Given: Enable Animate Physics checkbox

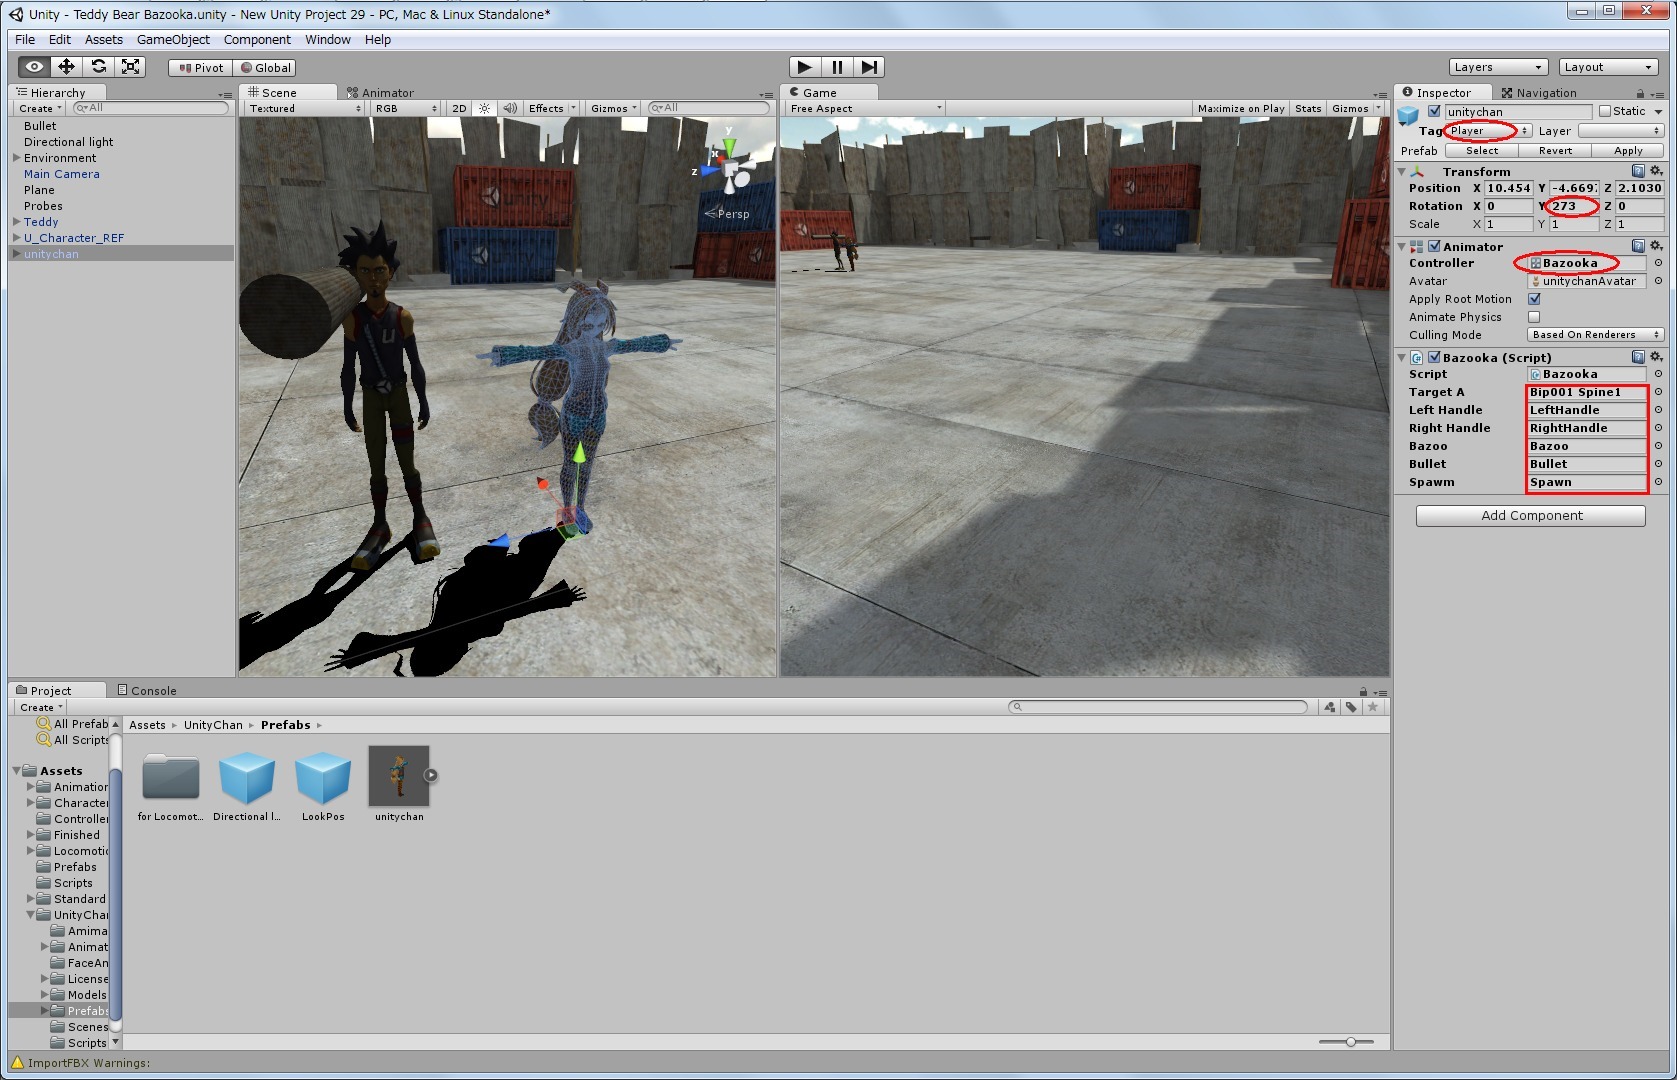Looking at the screenshot, I should click(1534, 317).
